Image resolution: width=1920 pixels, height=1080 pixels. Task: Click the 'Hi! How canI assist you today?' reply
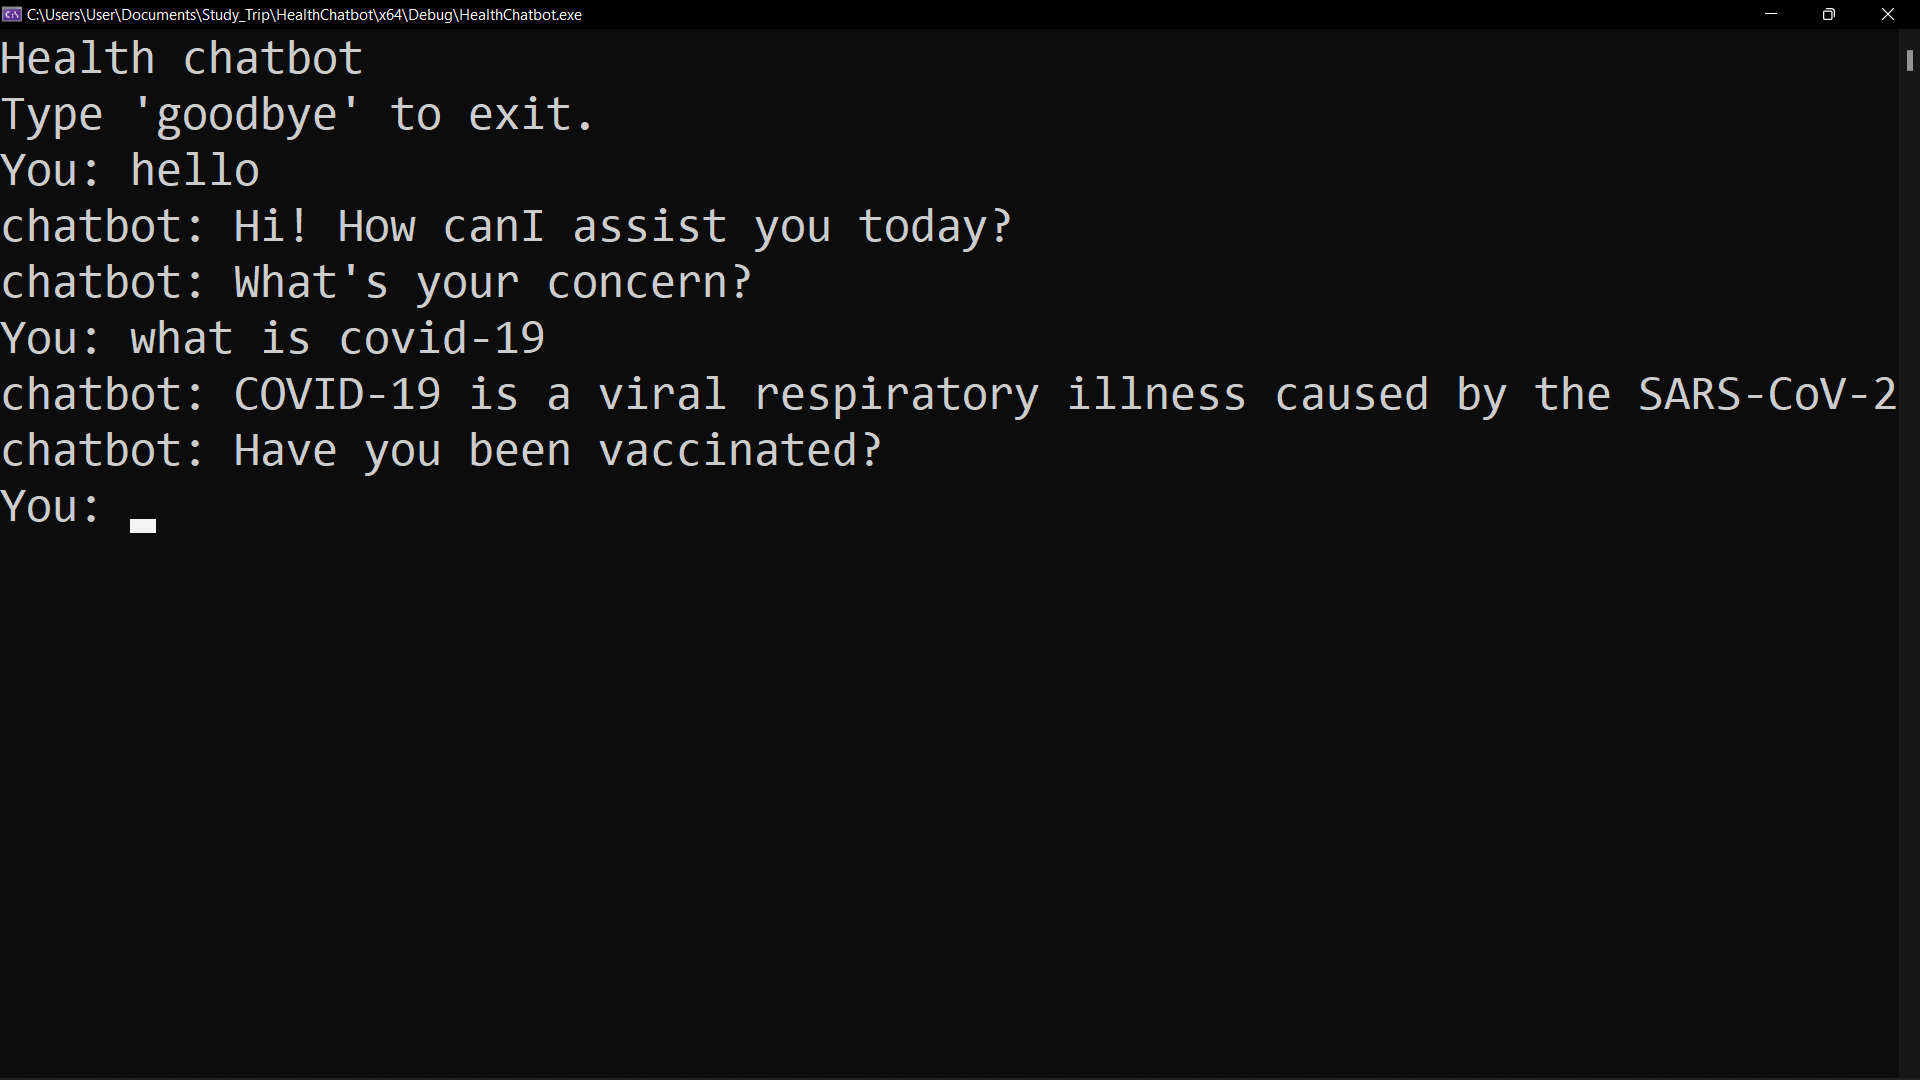tap(622, 228)
